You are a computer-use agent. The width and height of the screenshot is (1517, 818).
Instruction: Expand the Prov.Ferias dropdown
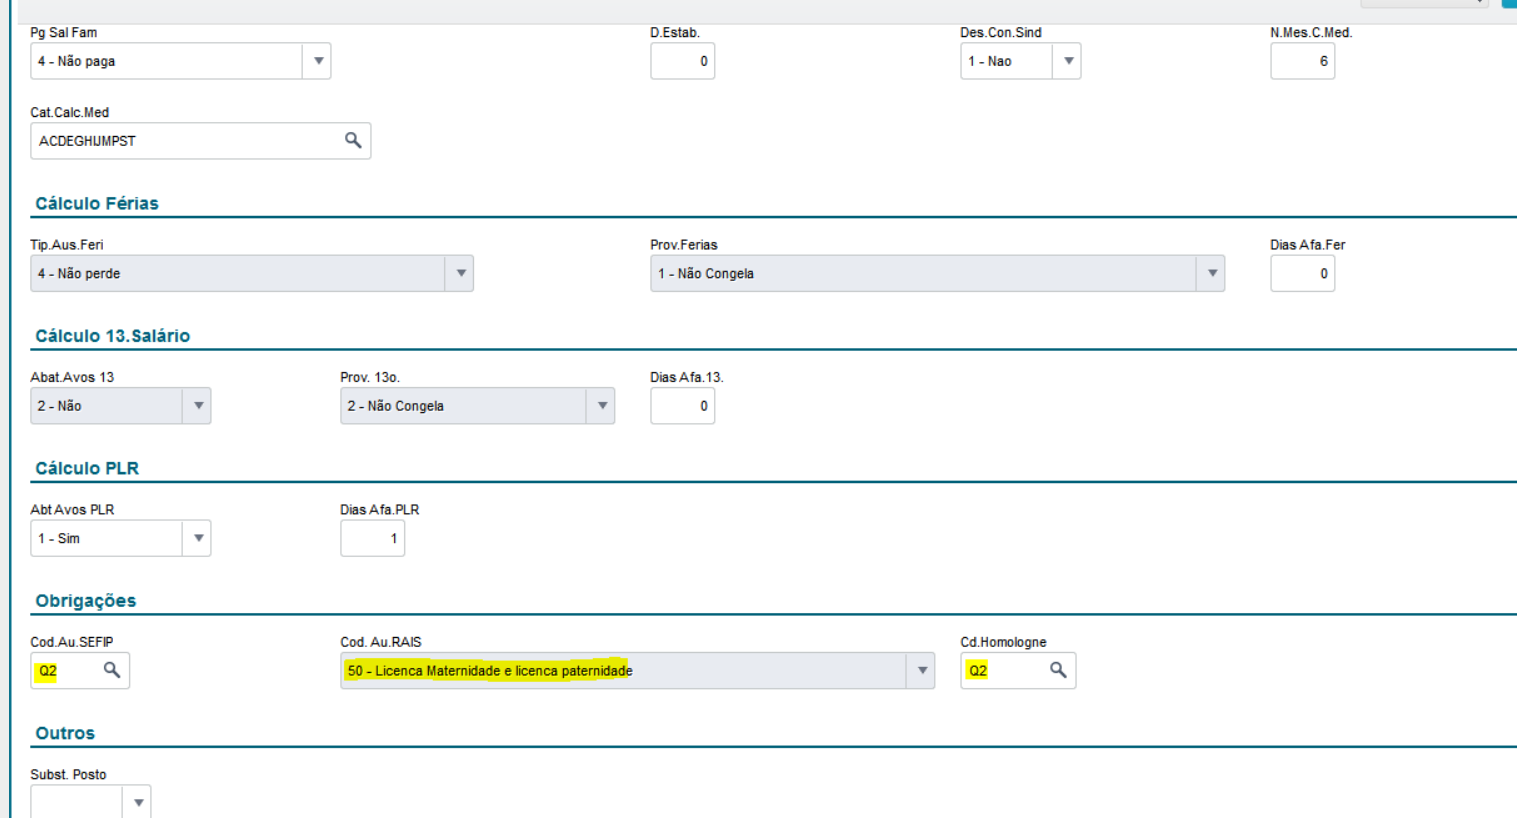click(1212, 273)
